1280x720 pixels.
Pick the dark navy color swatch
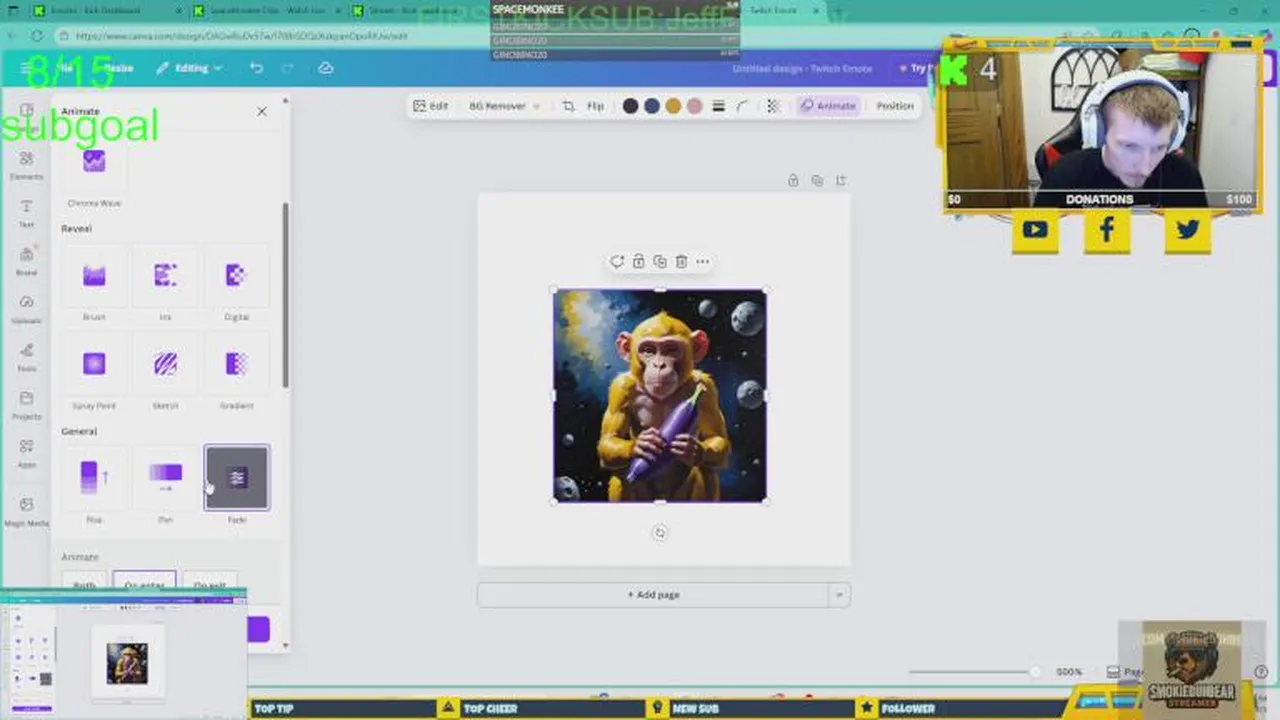coord(630,106)
